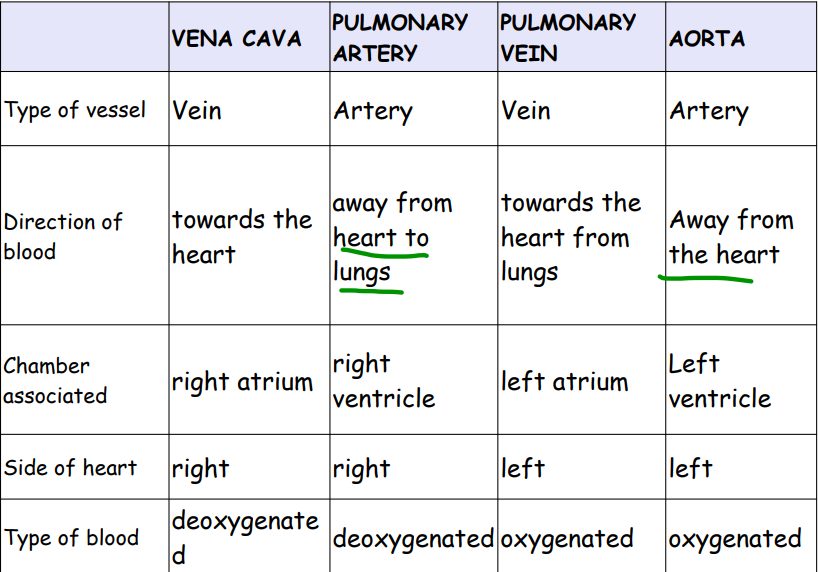Viewport: 818px width, 572px height.
Task: Select the "right ventricle" cell
Action: (x=383, y=381)
